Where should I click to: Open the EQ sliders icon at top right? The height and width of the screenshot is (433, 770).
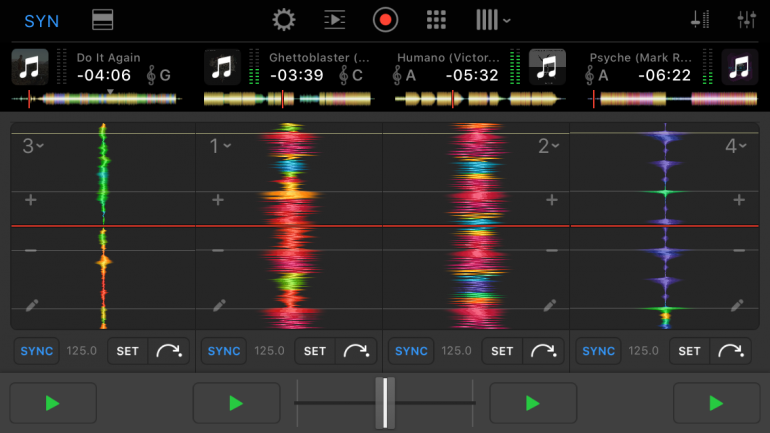point(746,20)
